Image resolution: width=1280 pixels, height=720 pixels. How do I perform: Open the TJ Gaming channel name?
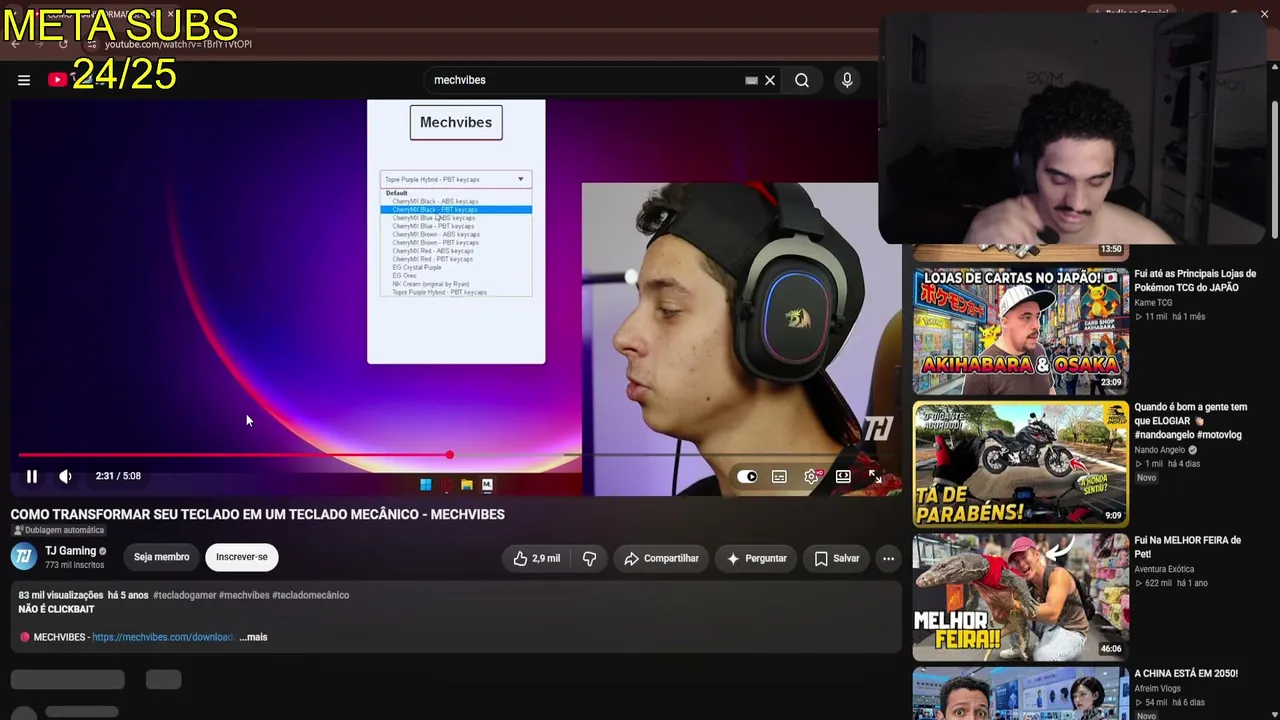70,551
